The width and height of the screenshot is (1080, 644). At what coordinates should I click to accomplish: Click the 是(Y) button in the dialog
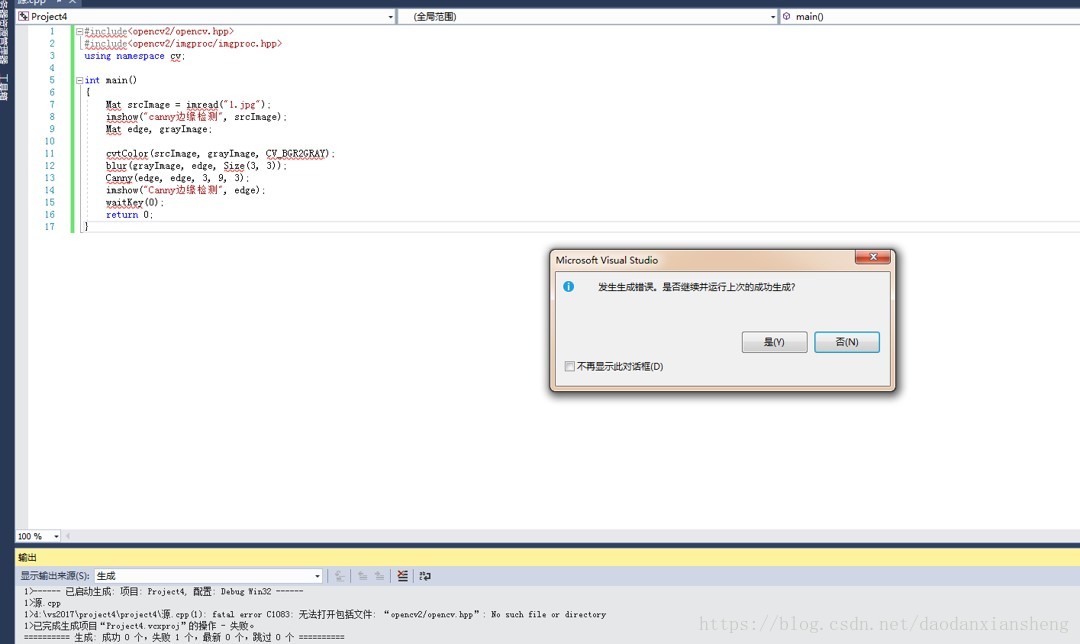[x=774, y=342]
